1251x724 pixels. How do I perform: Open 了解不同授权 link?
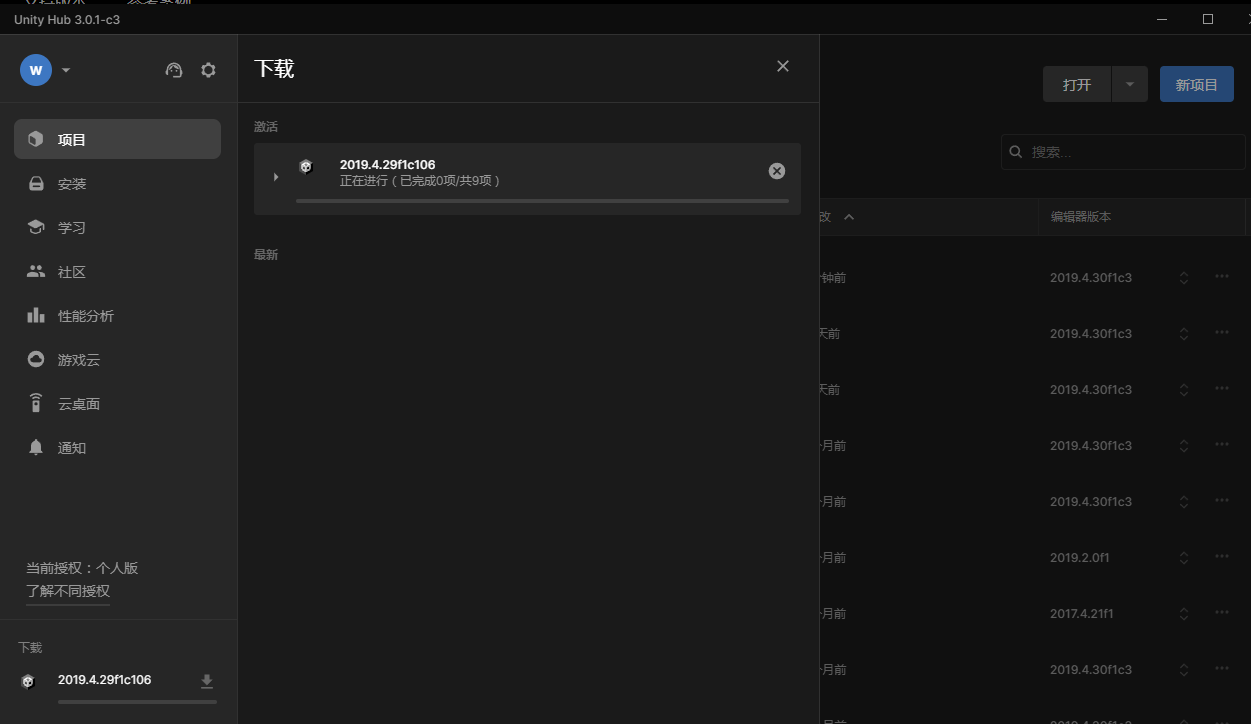68,591
